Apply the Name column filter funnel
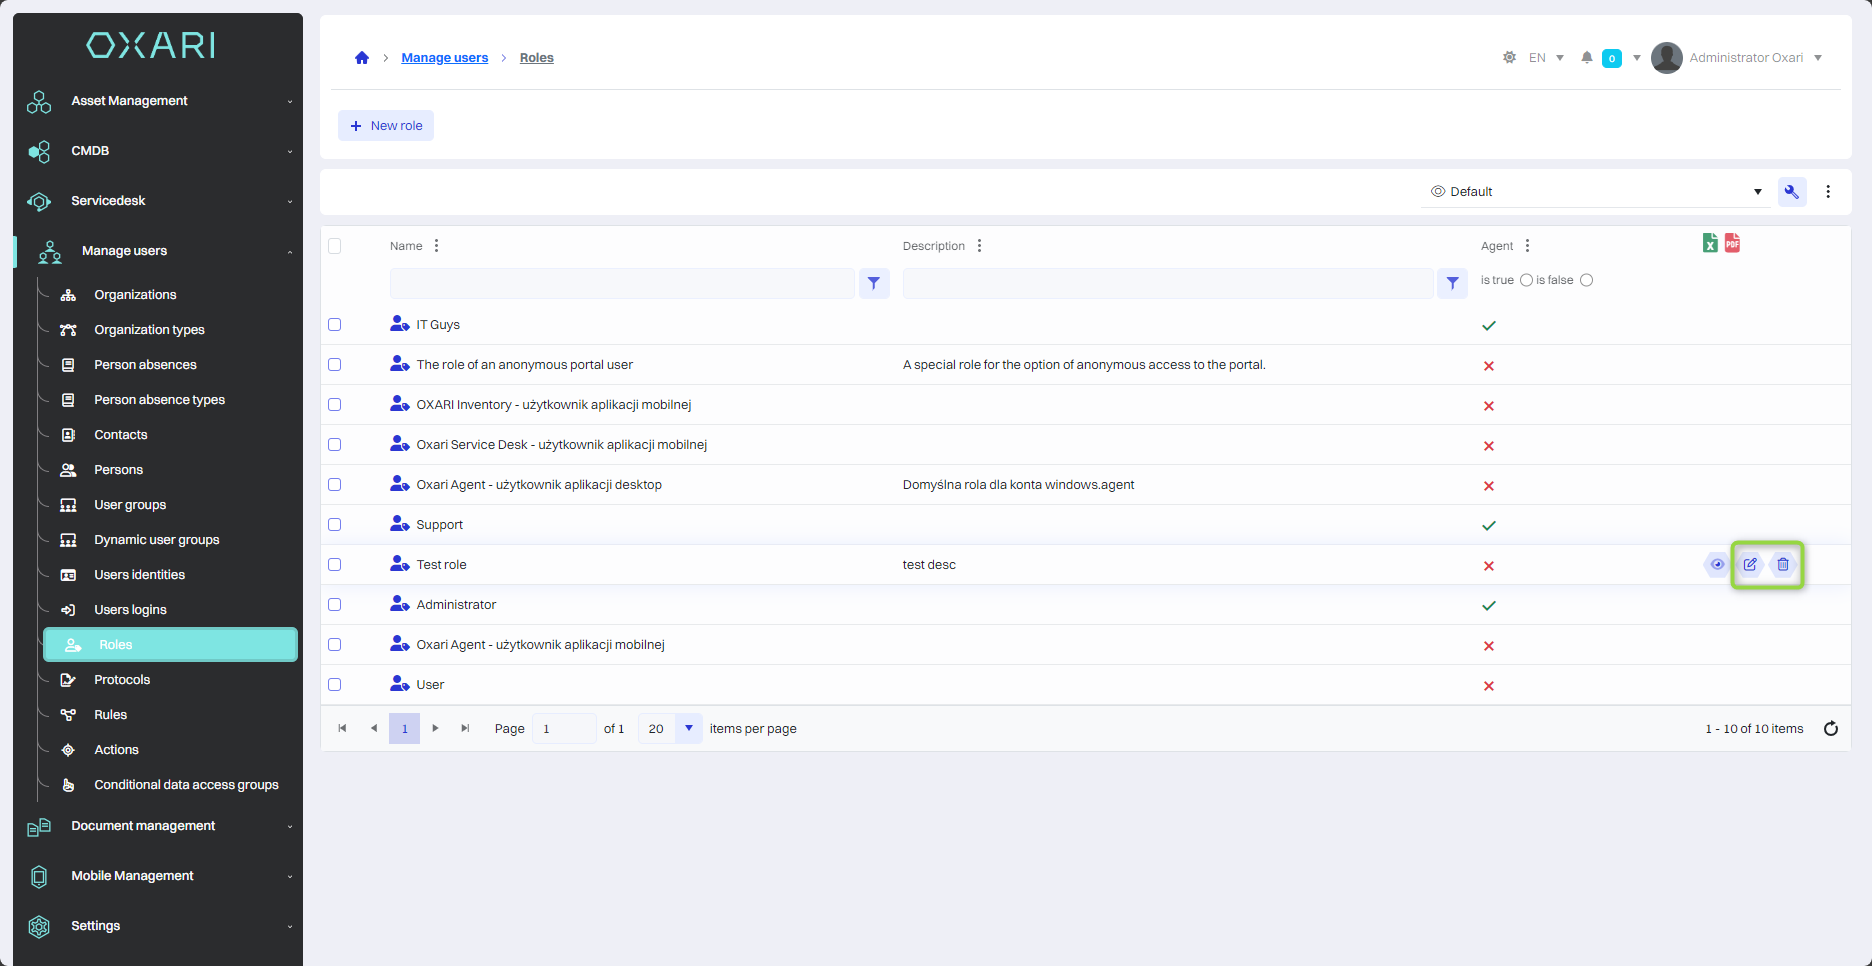The image size is (1872, 966). click(874, 283)
